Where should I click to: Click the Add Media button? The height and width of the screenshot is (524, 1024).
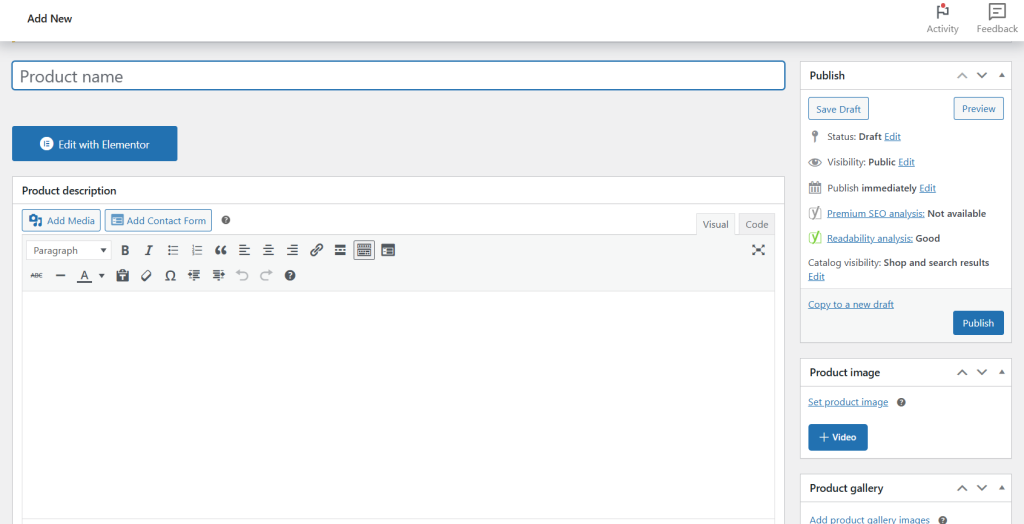[61, 221]
